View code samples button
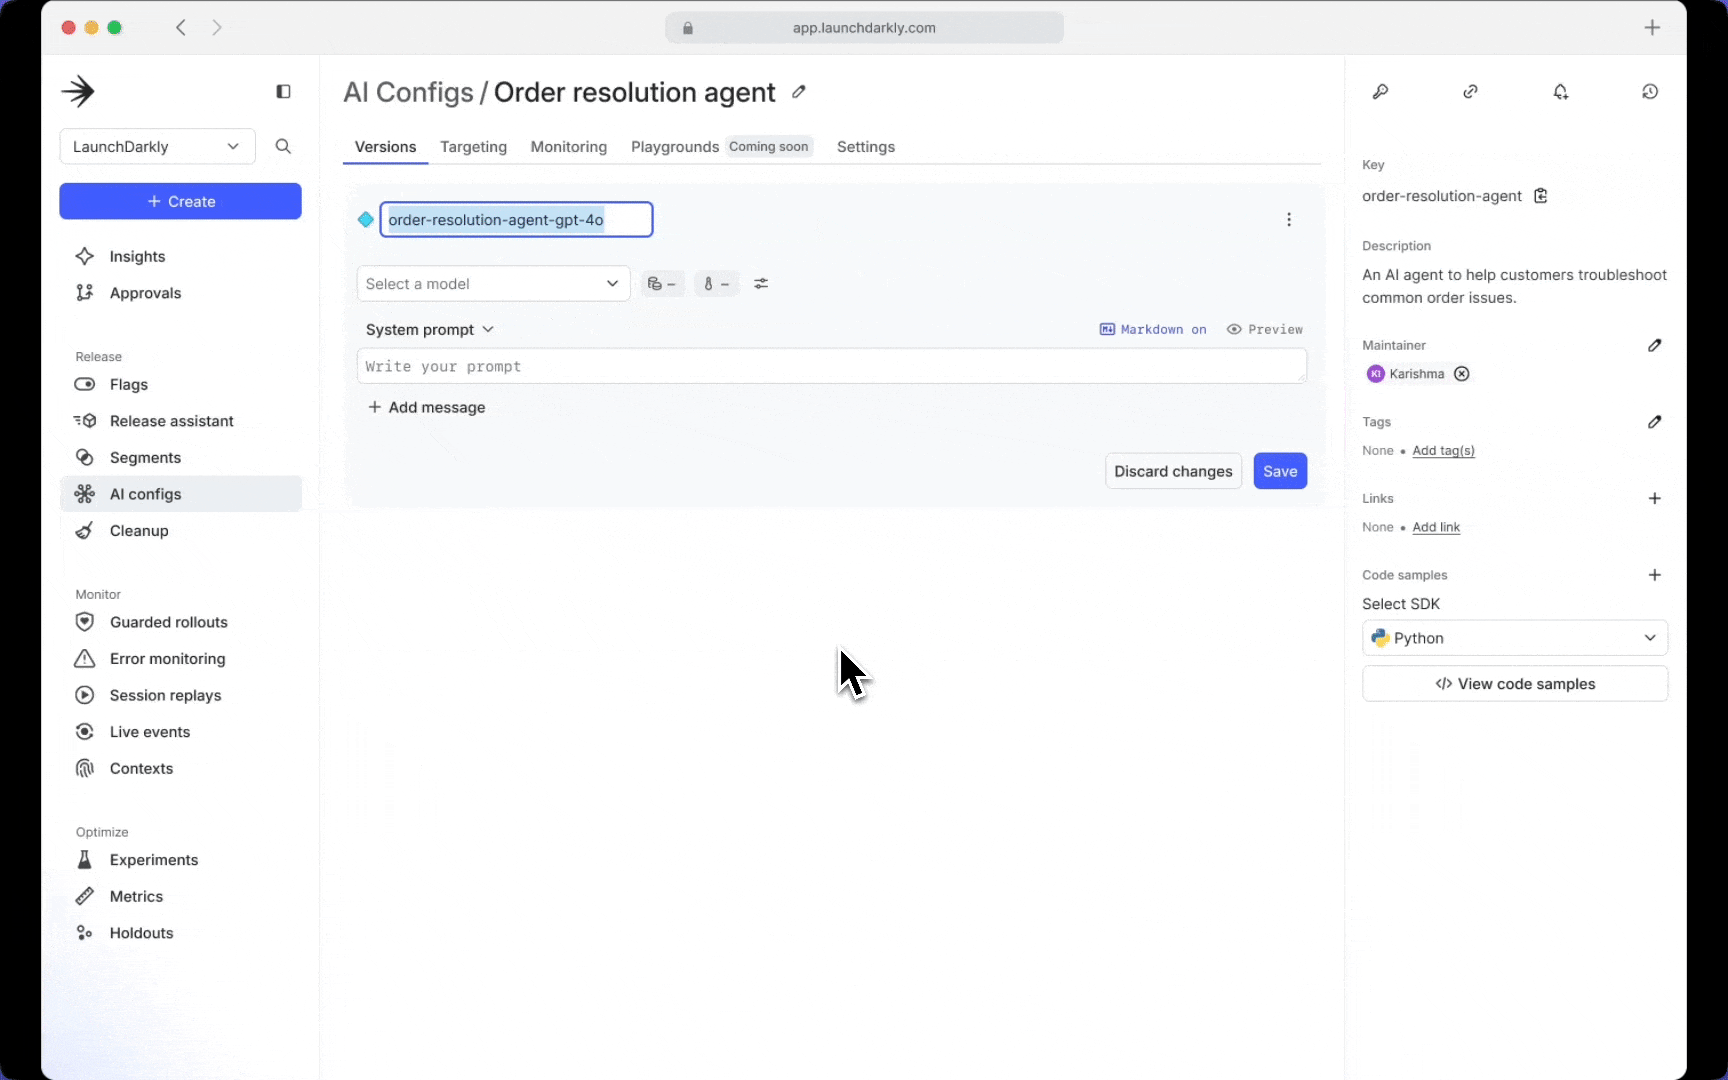This screenshot has width=1728, height=1080. (x=1515, y=684)
